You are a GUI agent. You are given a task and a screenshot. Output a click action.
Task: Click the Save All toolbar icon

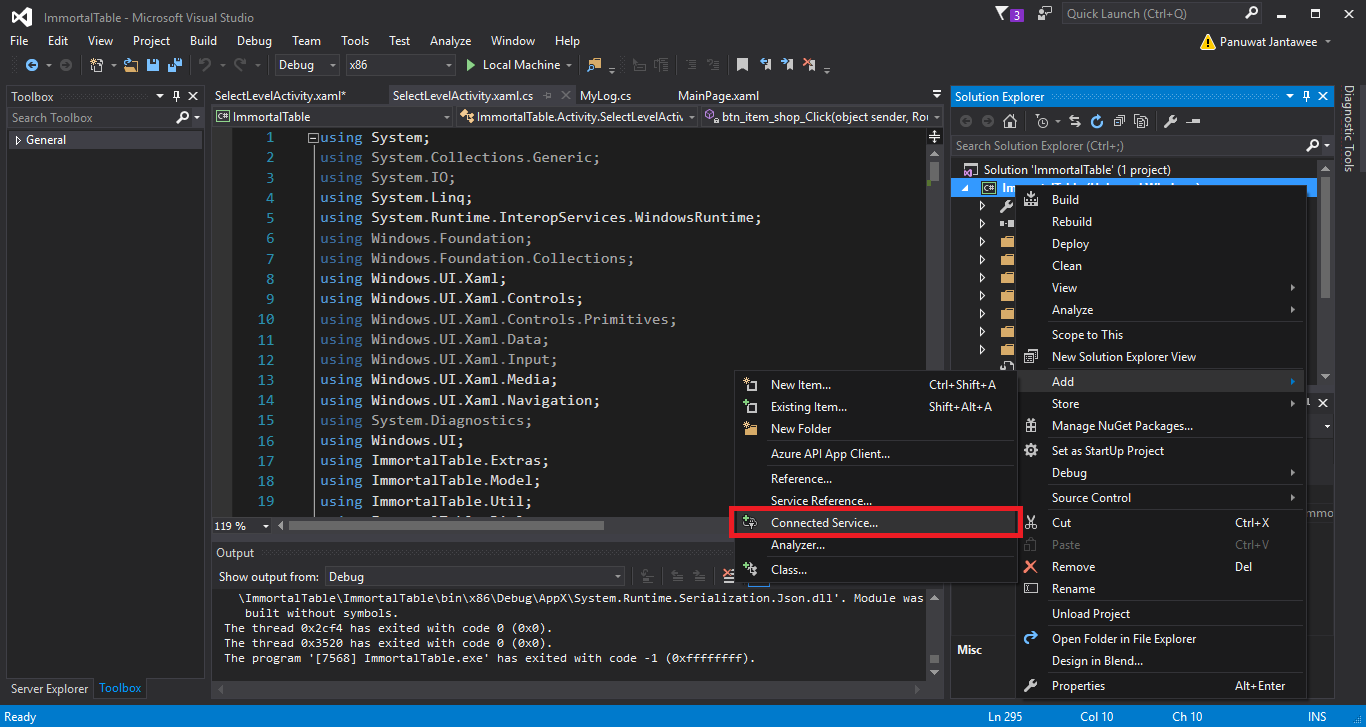pyautogui.click(x=174, y=65)
